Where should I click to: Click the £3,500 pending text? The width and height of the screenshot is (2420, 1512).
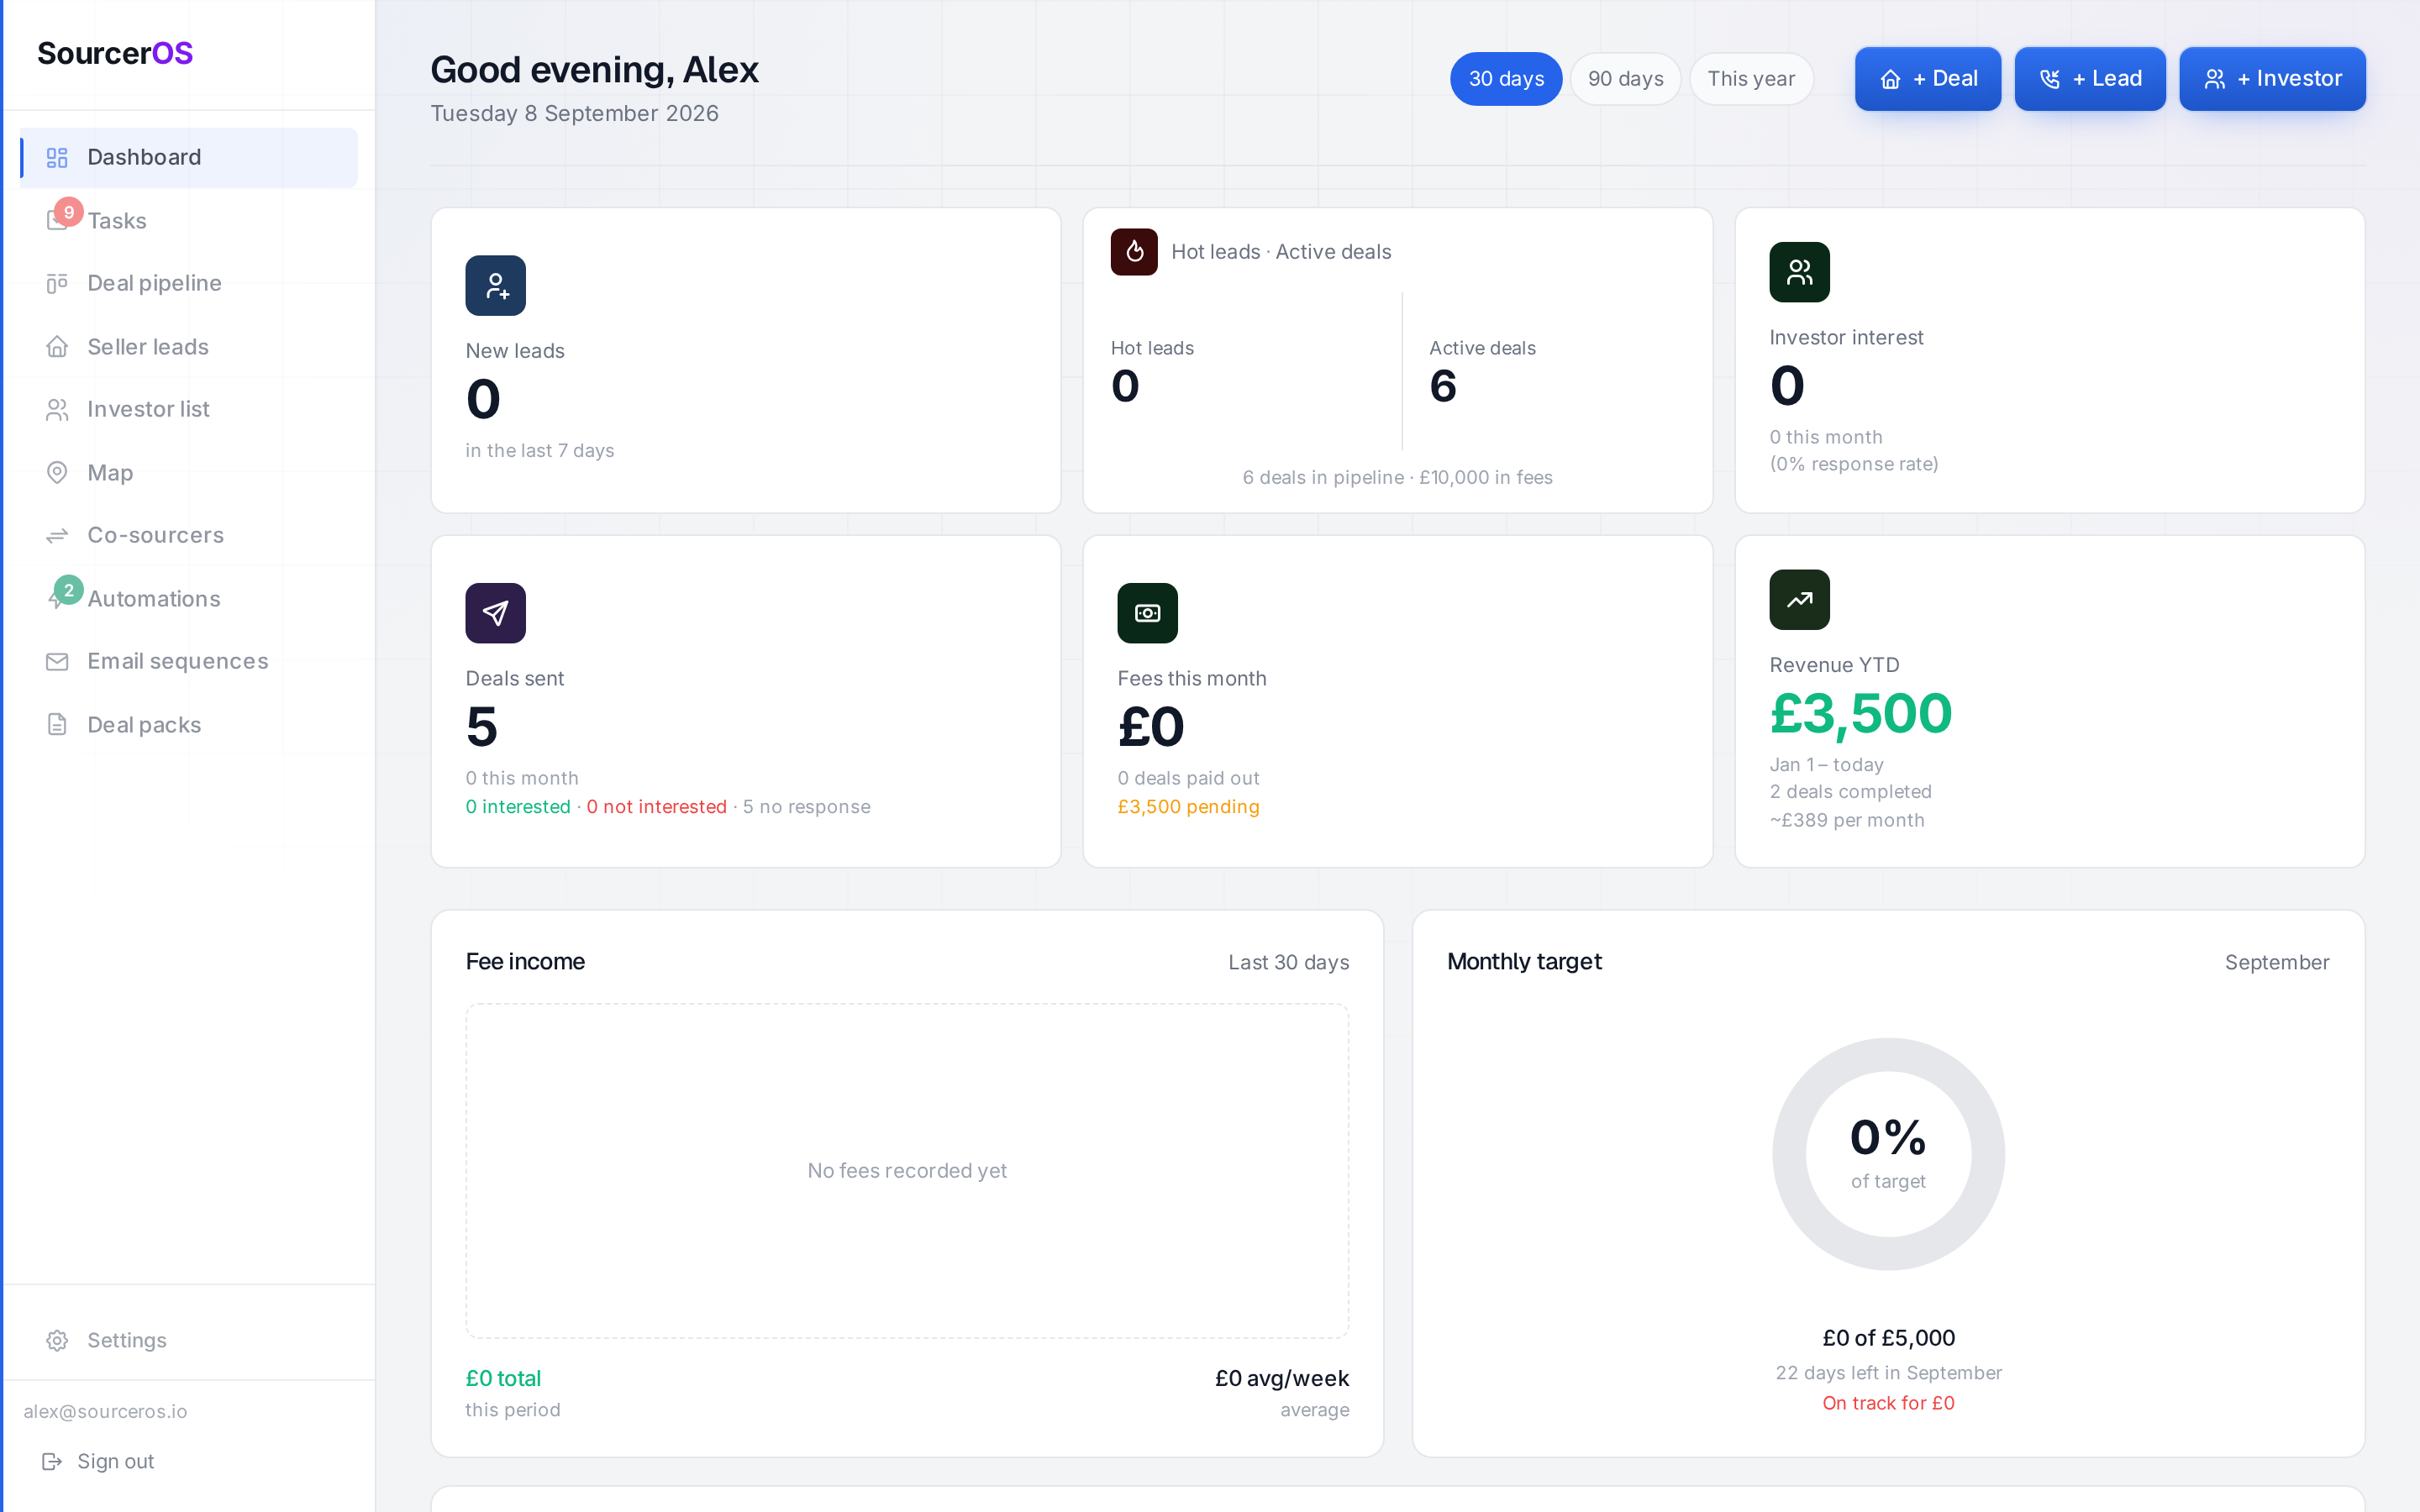click(x=1188, y=807)
